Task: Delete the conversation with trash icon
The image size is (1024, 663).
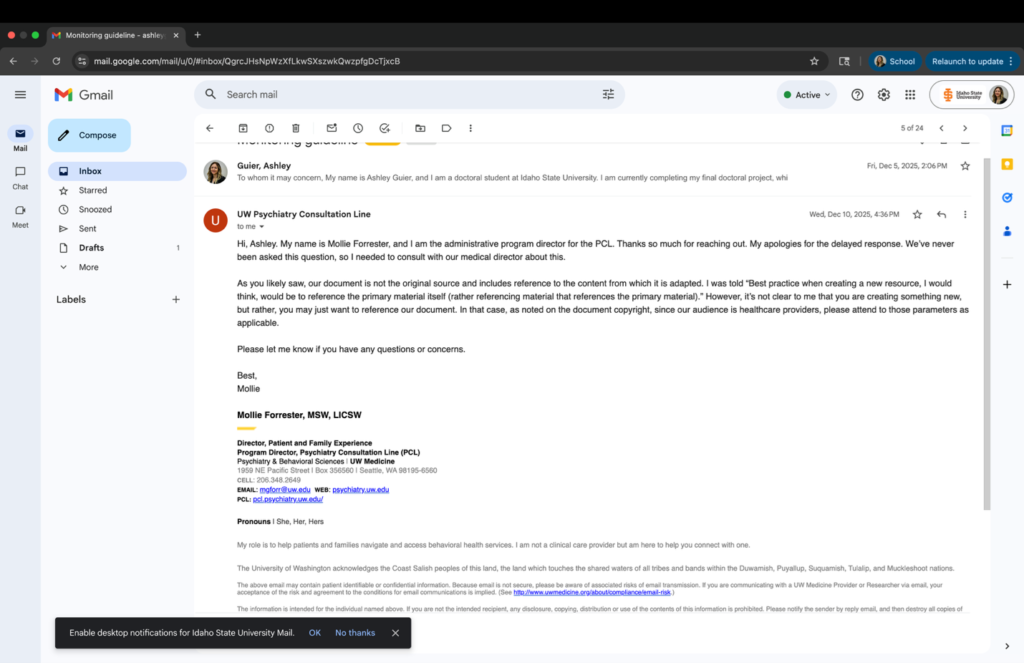Action: [x=296, y=128]
